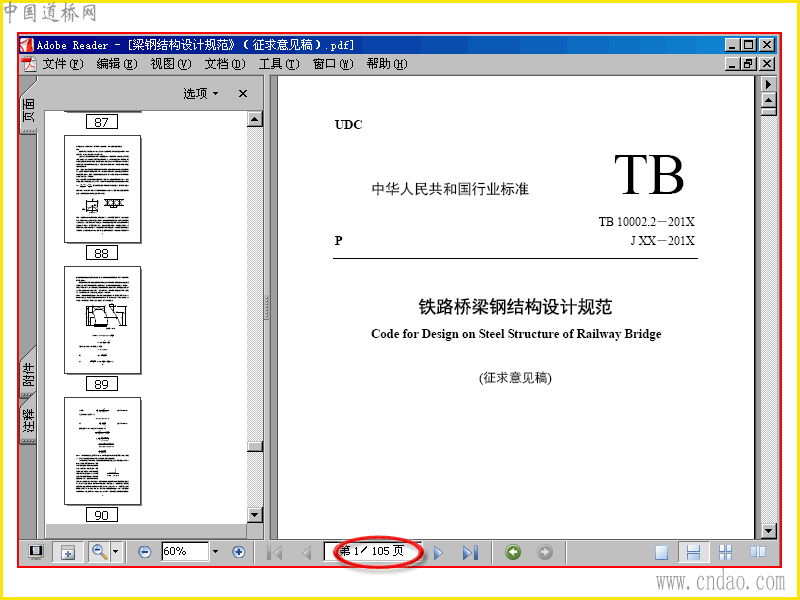Click the zoom in plus icon
The height and width of the screenshot is (600, 800).
pos(238,552)
